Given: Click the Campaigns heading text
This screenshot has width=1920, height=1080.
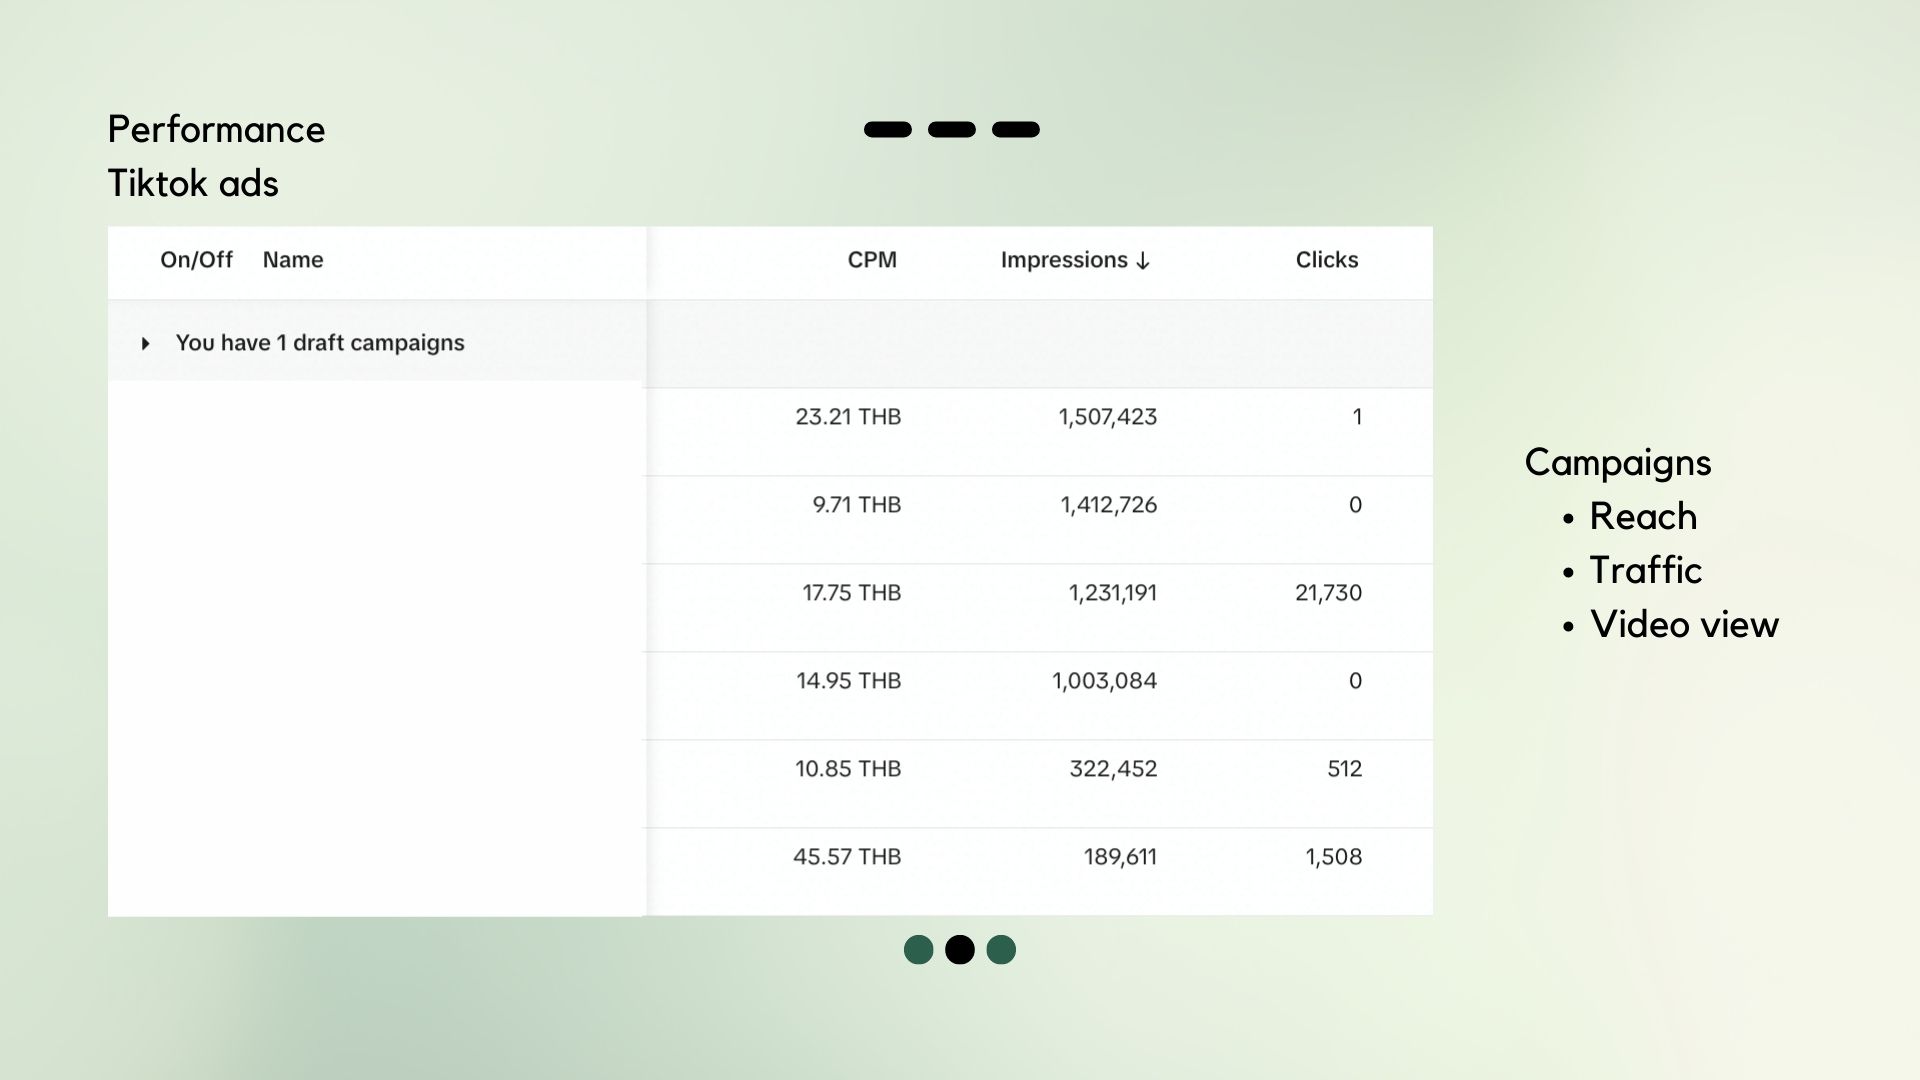Looking at the screenshot, I should click(x=1618, y=463).
